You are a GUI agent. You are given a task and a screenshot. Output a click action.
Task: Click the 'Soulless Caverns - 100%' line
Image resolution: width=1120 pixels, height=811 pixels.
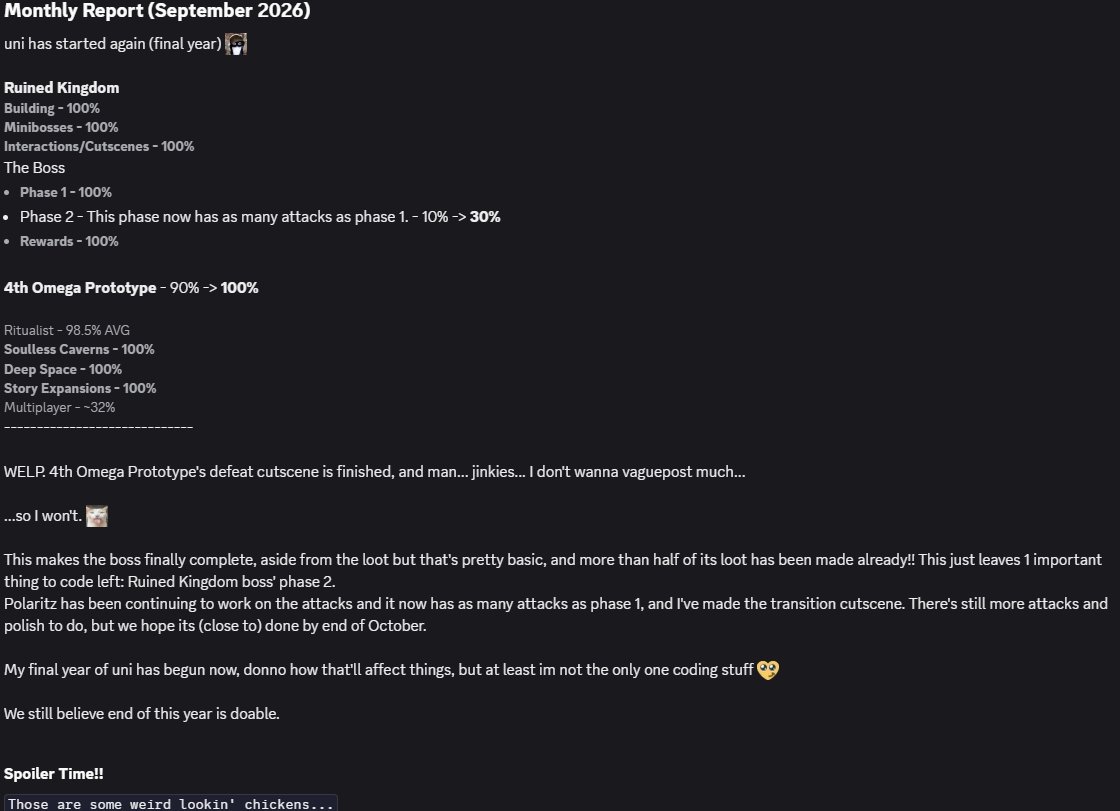79,349
